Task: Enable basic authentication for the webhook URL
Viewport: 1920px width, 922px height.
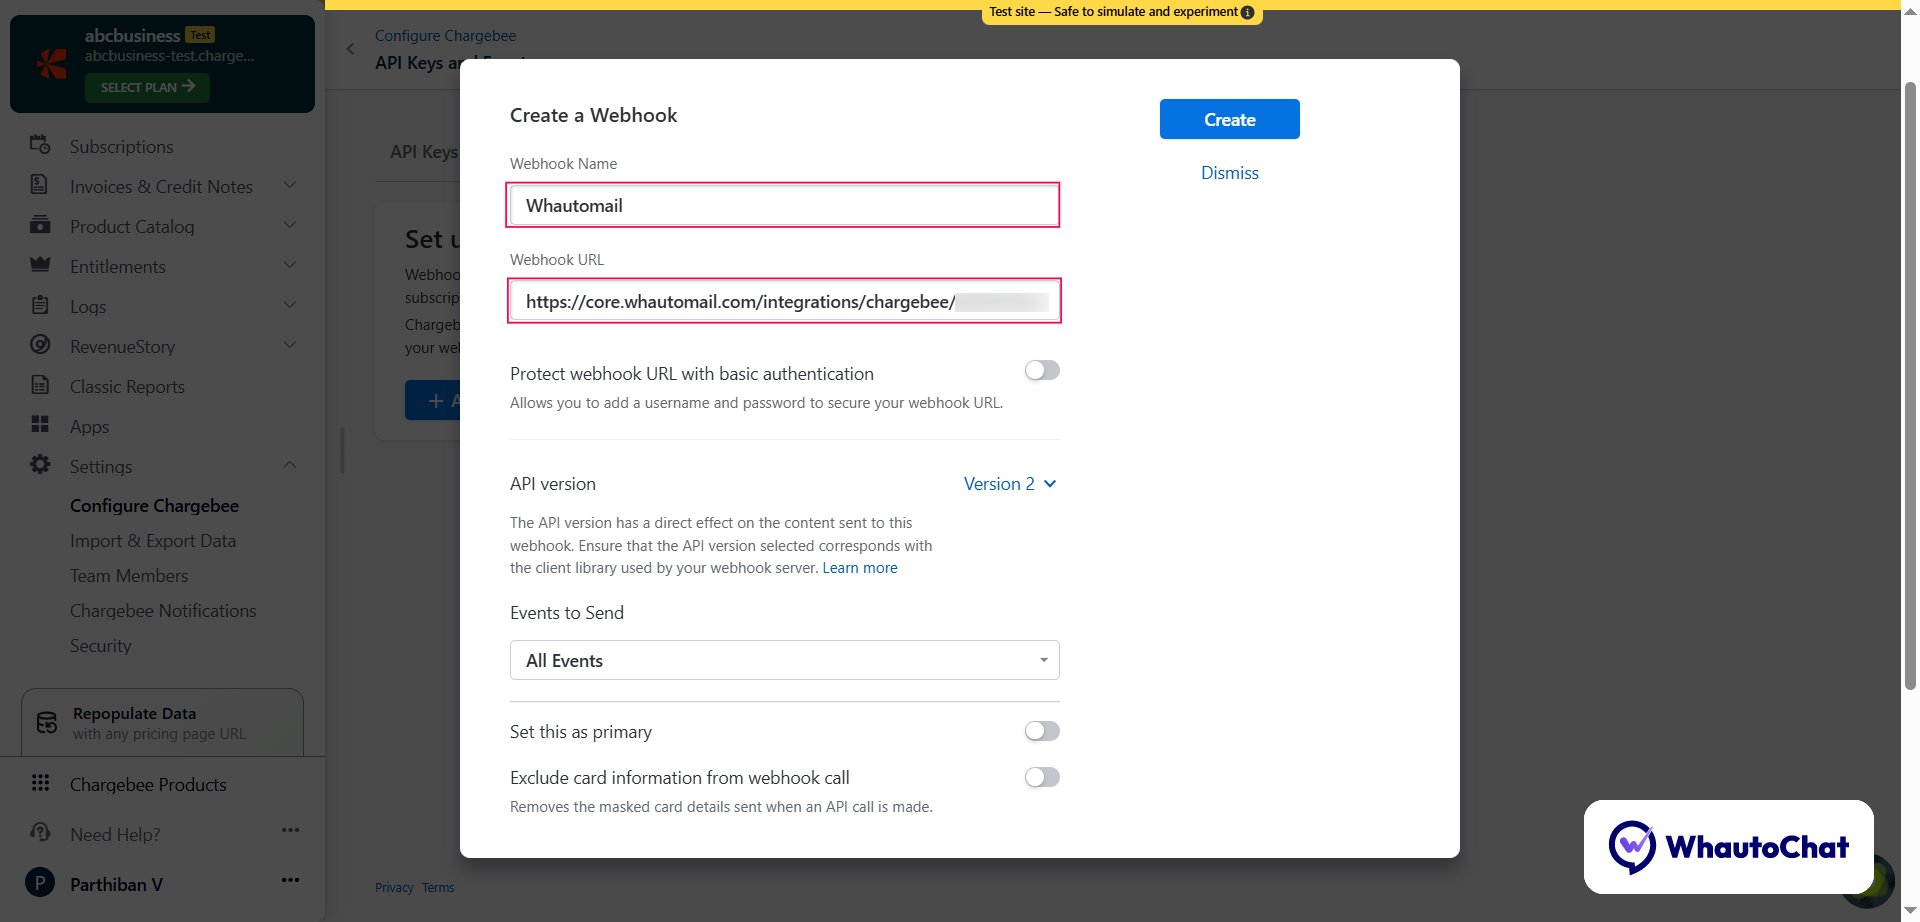Action: click(x=1041, y=370)
